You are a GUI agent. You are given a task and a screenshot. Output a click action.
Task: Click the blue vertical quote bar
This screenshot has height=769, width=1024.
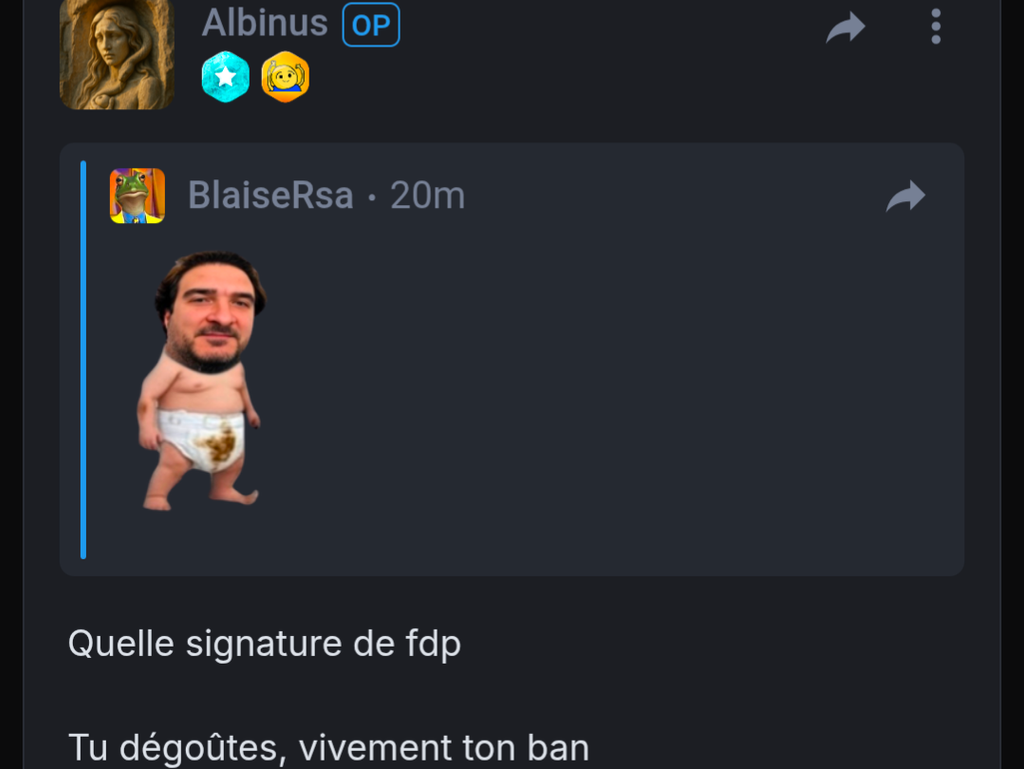point(83,360)
